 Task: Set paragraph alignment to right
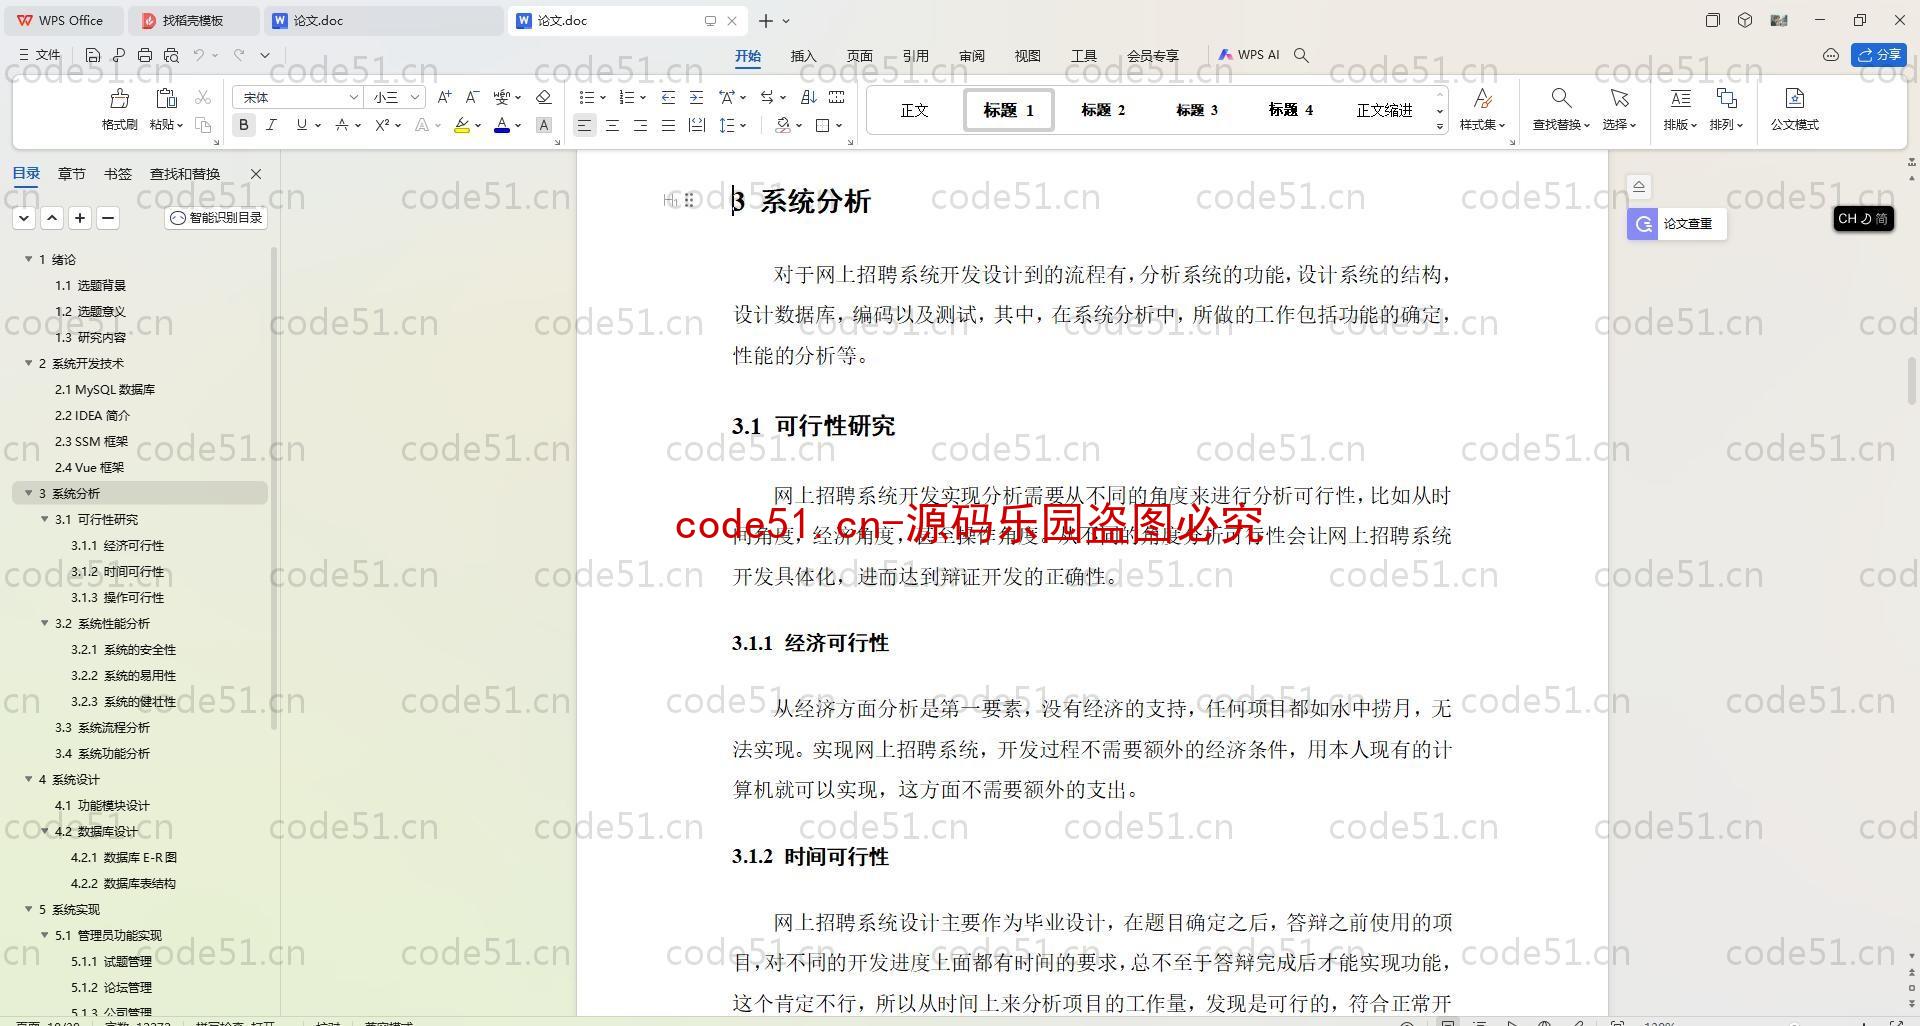tap(640, 125)
